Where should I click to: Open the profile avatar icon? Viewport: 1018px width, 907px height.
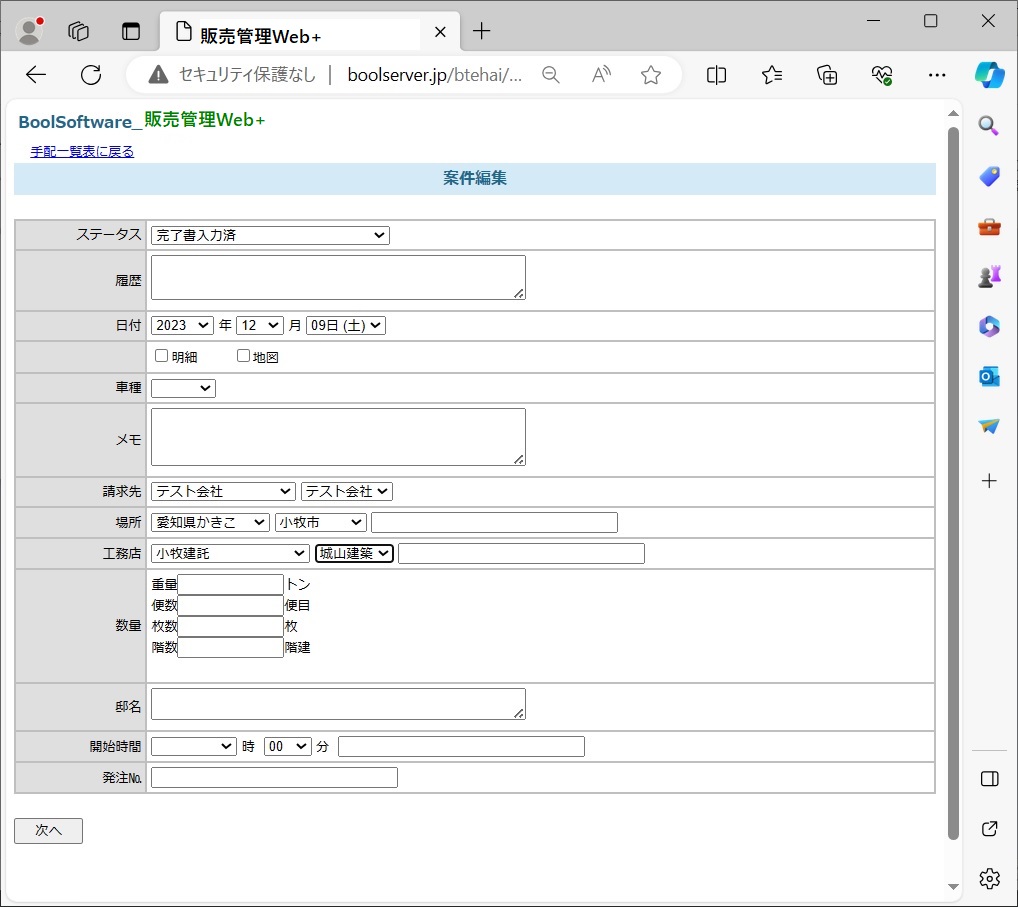pos(29,31)
